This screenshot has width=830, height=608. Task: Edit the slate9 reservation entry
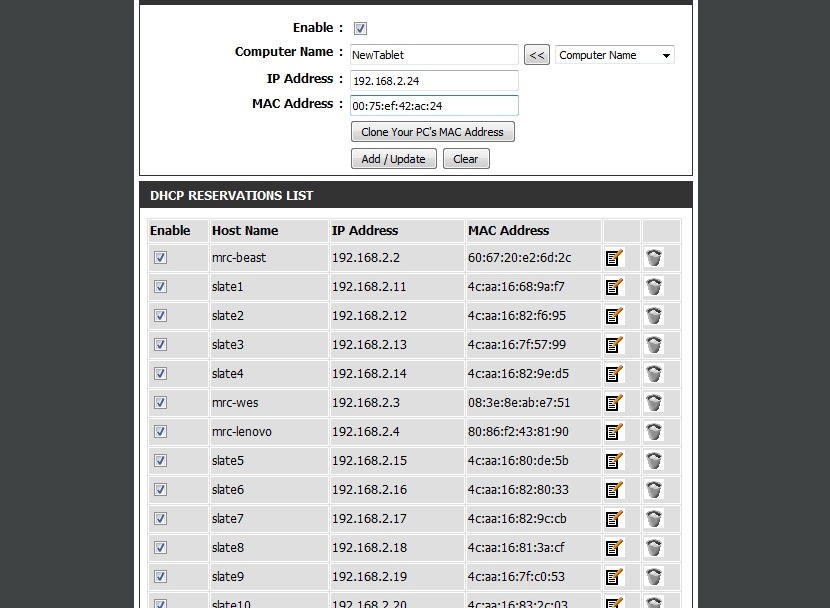coord(614,577)
